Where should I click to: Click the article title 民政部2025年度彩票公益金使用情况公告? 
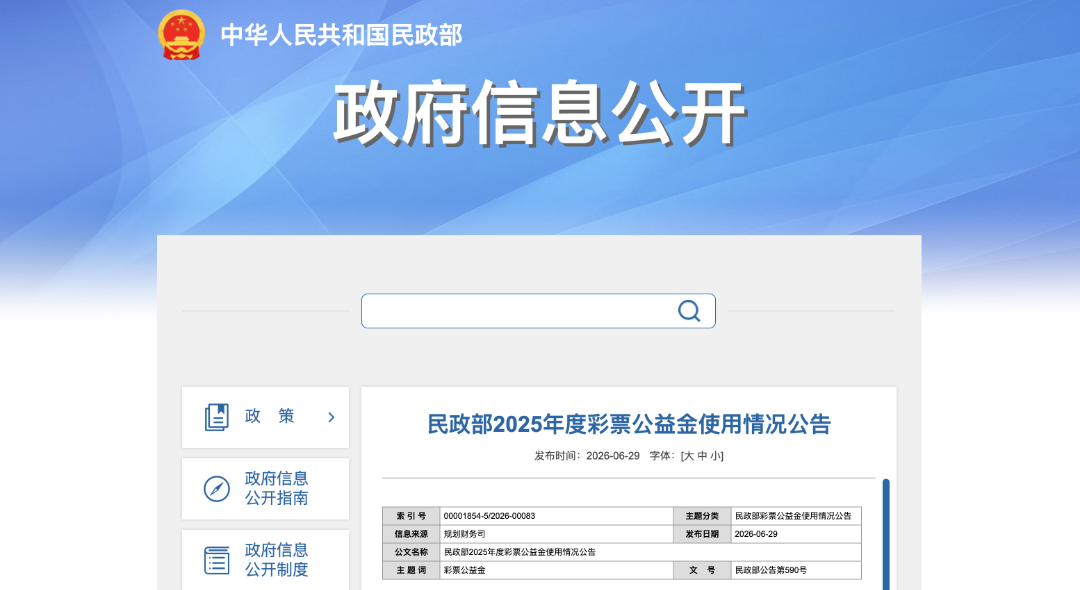click(x=629, y=424)
